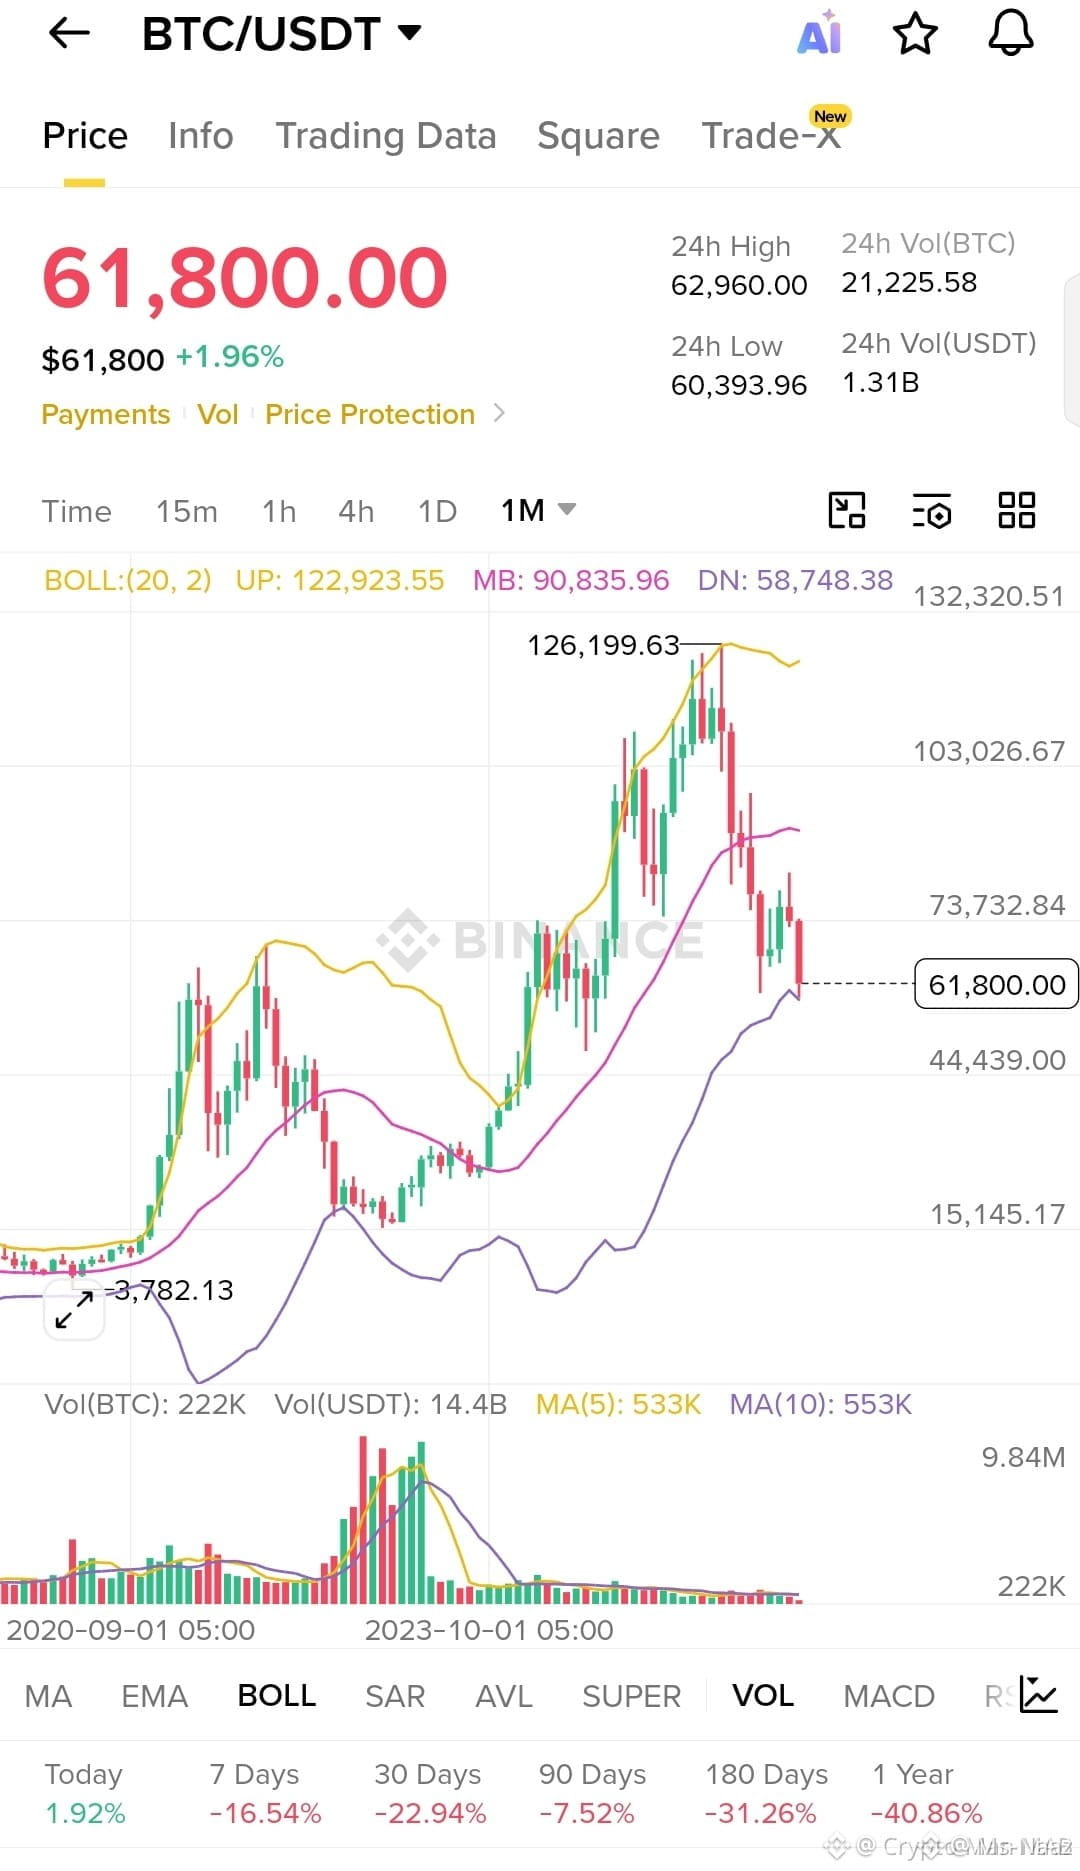Toggle the VOL sub-indicator
Screen dimensions: 1080x1871
[x=763, y=1695]
